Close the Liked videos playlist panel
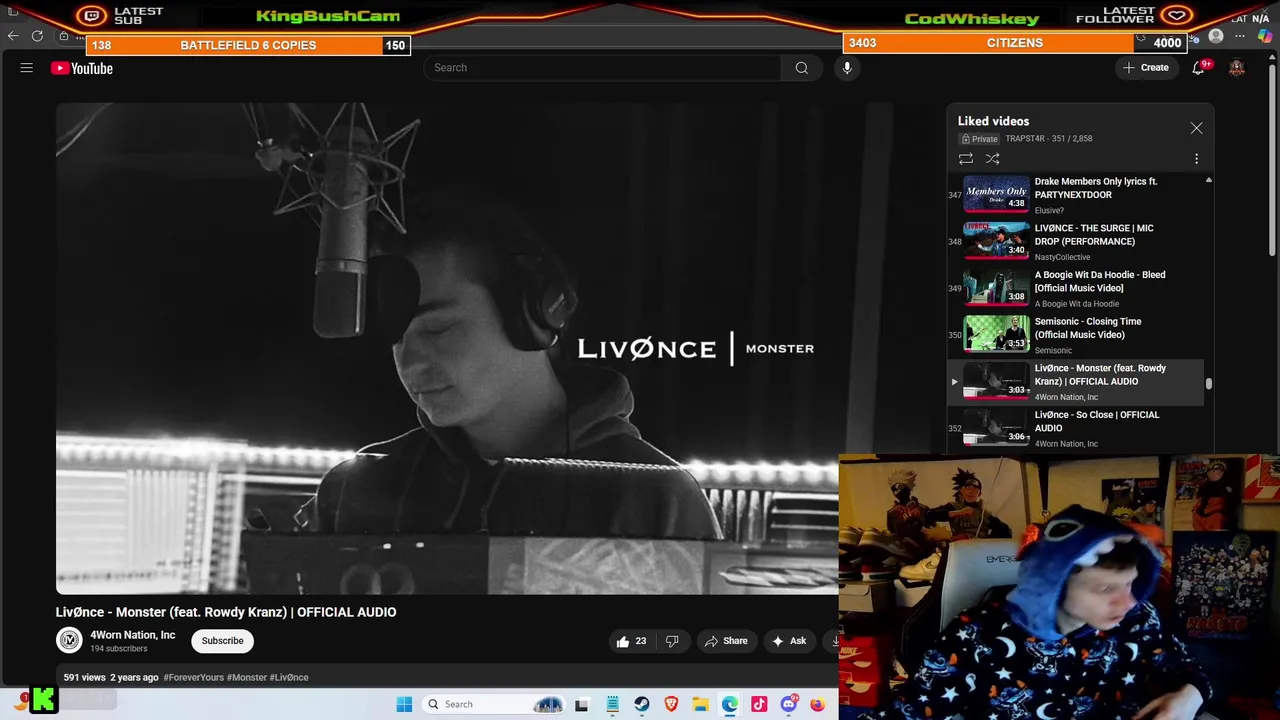 (1196, 128)
